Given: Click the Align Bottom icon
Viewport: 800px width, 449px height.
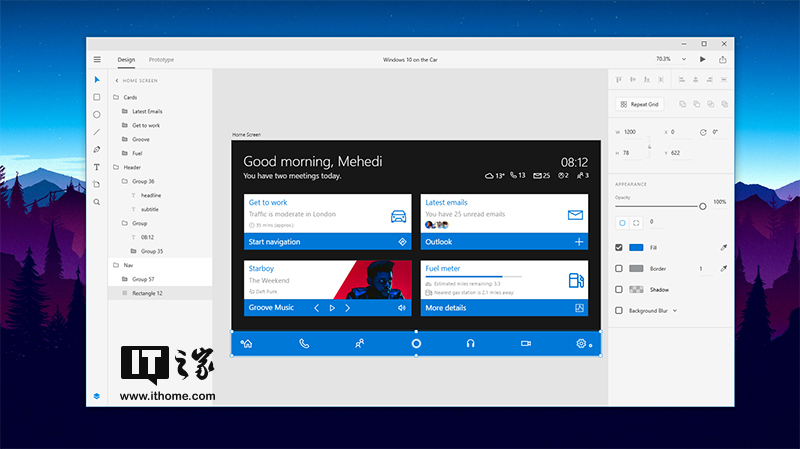Looking at the screenshot, I should [x=647, y=80].
